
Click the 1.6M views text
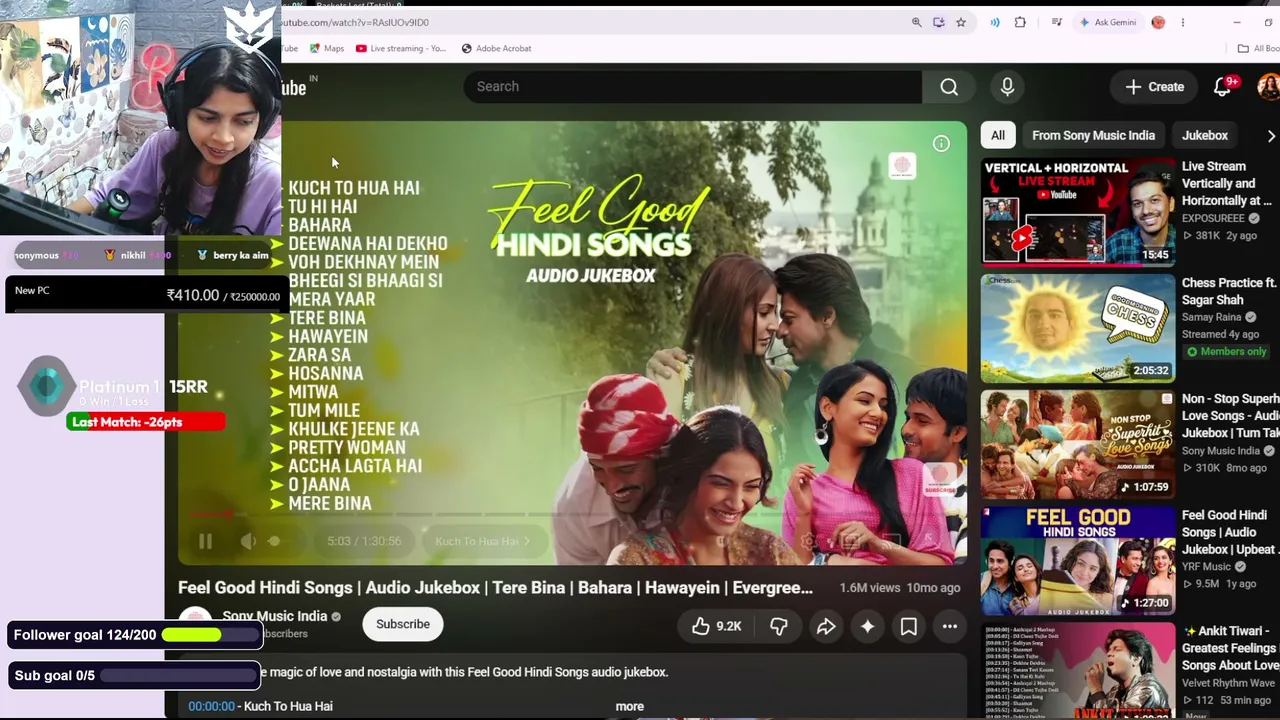[870, 588]
